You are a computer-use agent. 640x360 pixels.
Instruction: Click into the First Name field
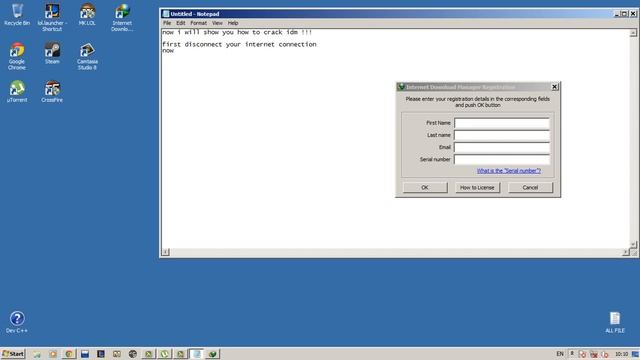coord(502,123)
